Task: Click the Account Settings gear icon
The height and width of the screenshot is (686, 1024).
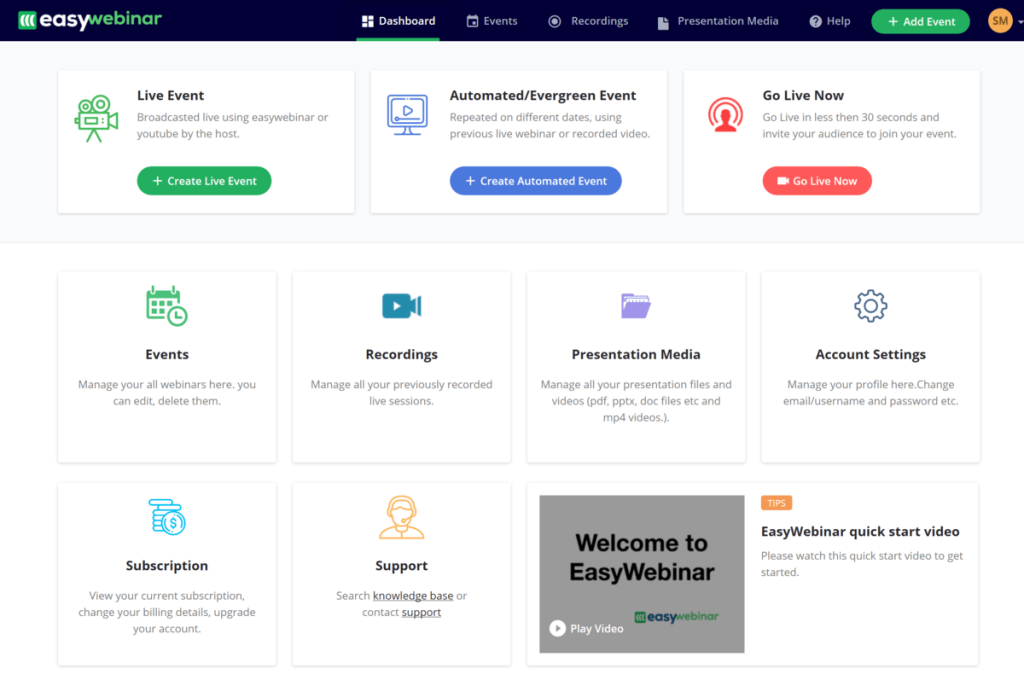Action: (870, 307)
